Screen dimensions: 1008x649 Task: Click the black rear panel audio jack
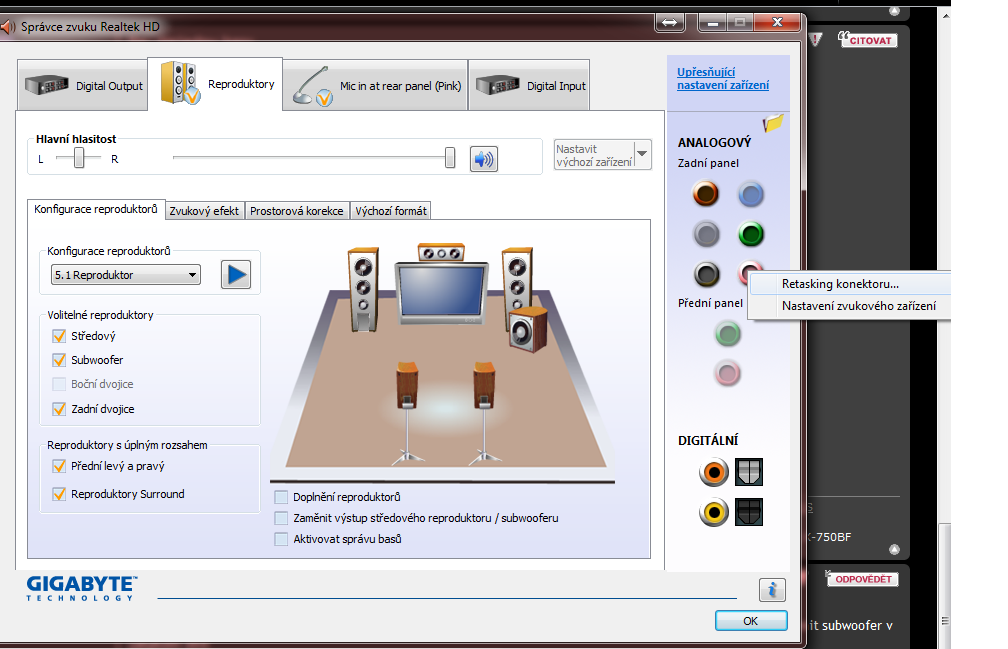[706, 274]
